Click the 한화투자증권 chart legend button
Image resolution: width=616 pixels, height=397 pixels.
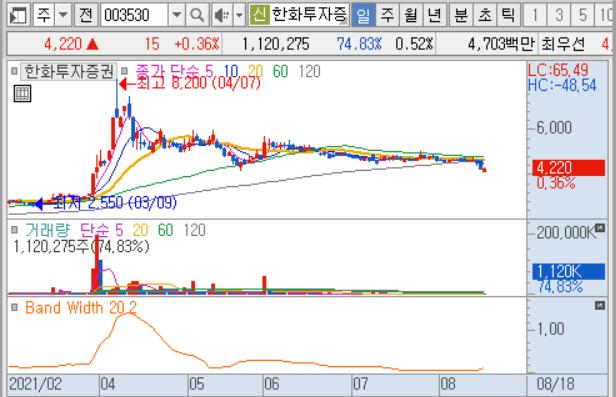click(x=69, y=71)
